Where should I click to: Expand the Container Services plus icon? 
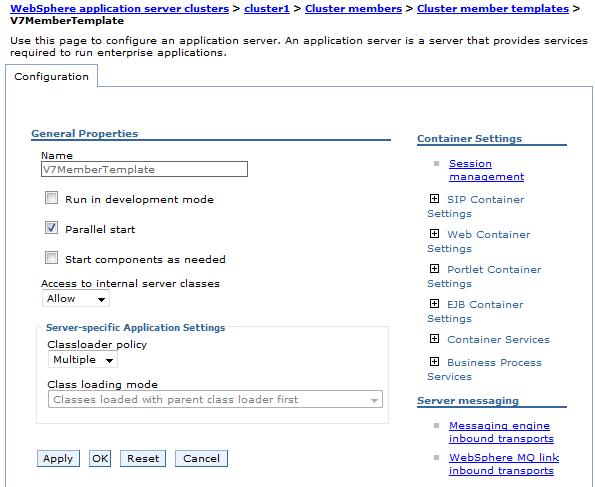tap(434, 338)
